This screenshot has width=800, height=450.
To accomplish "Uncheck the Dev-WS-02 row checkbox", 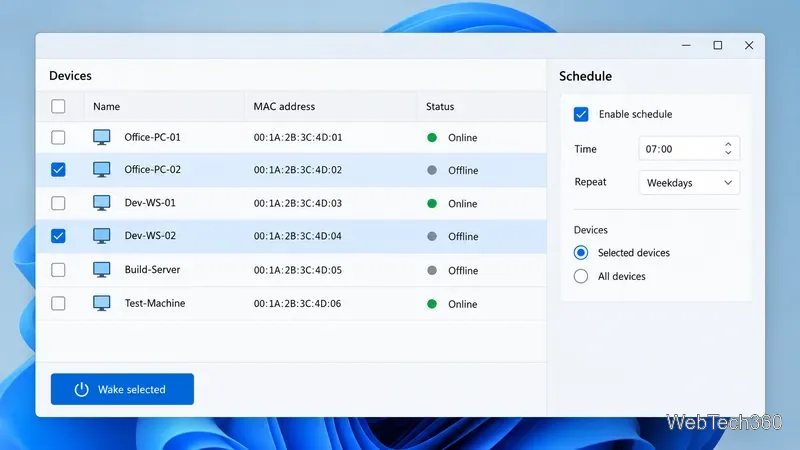I will coord(58,236).
